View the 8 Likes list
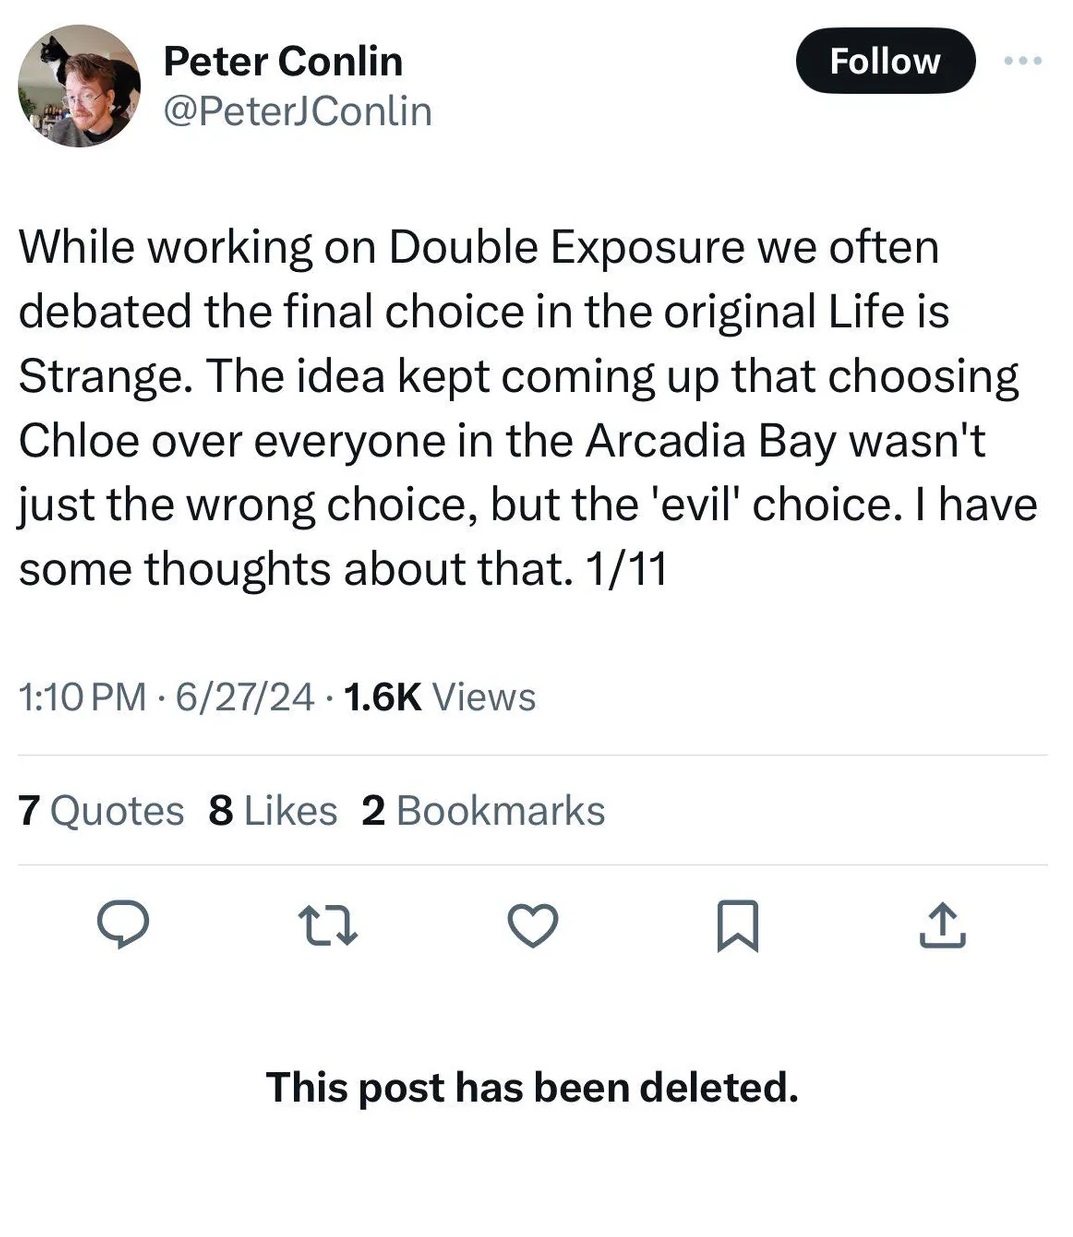Screen dimensions: 1073x1237 point(273,811)
